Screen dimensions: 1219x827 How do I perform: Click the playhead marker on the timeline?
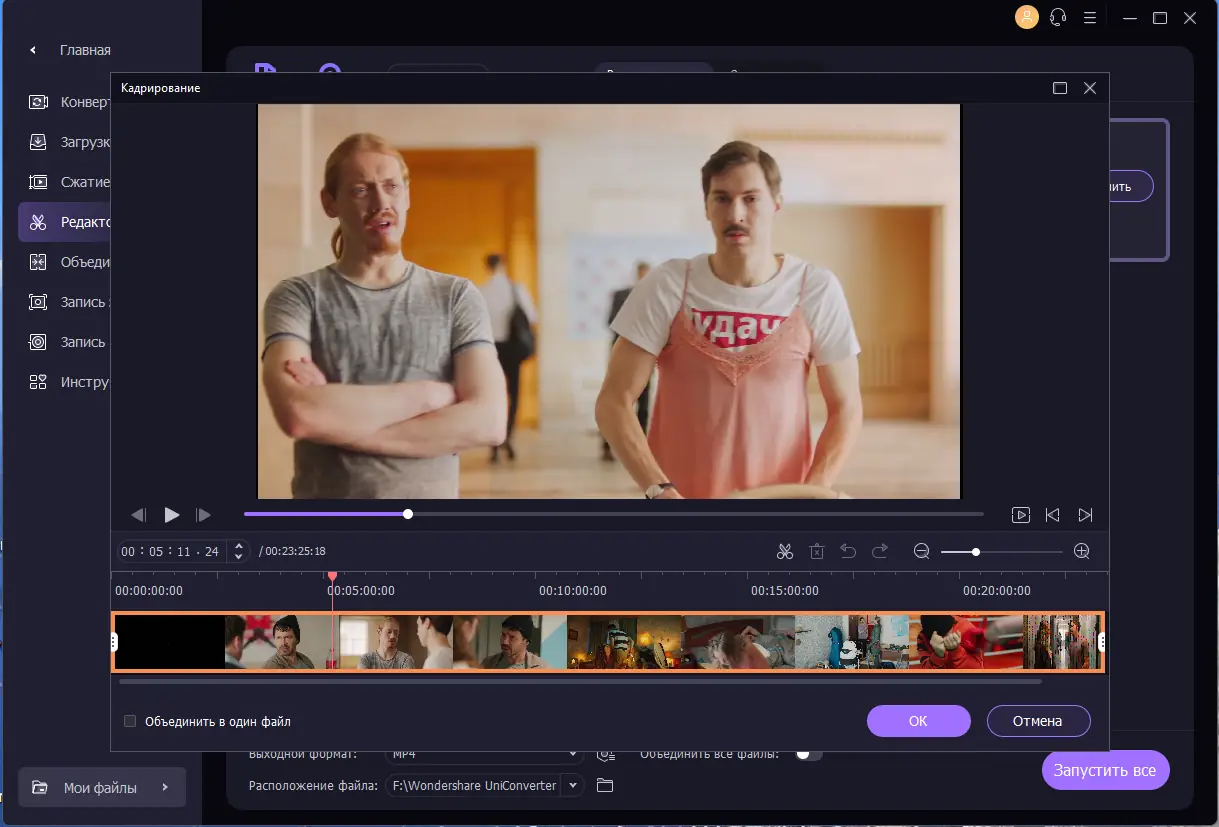click(x=332, y=577)
